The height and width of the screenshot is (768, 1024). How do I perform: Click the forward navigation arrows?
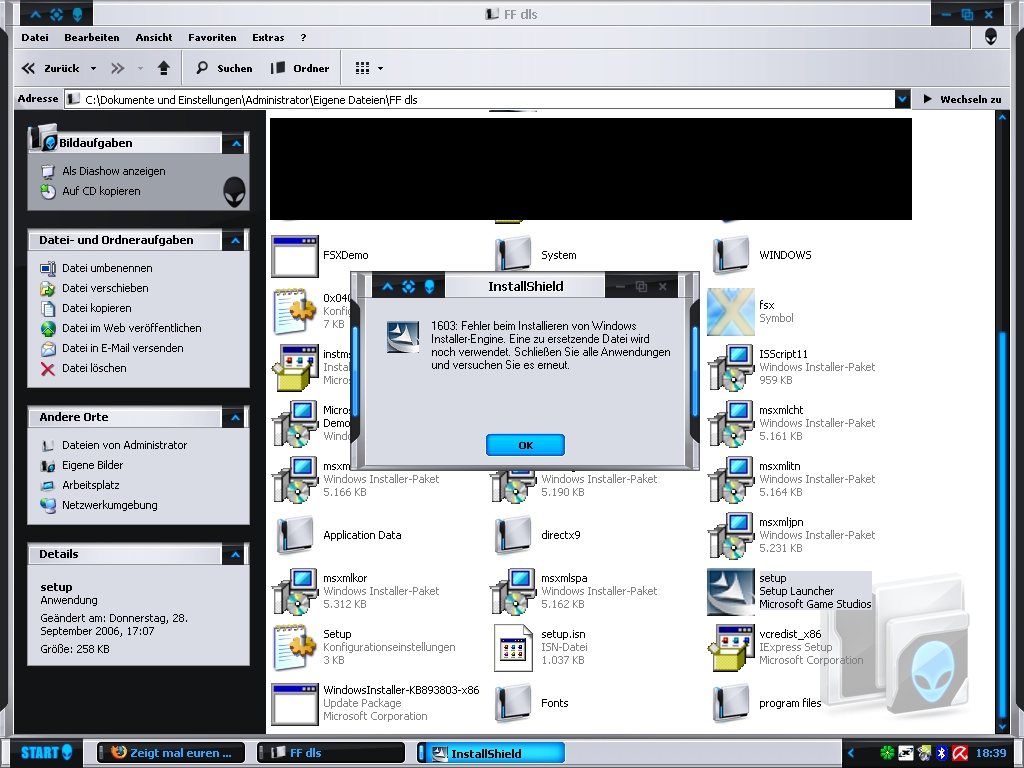tap(118, 68)
